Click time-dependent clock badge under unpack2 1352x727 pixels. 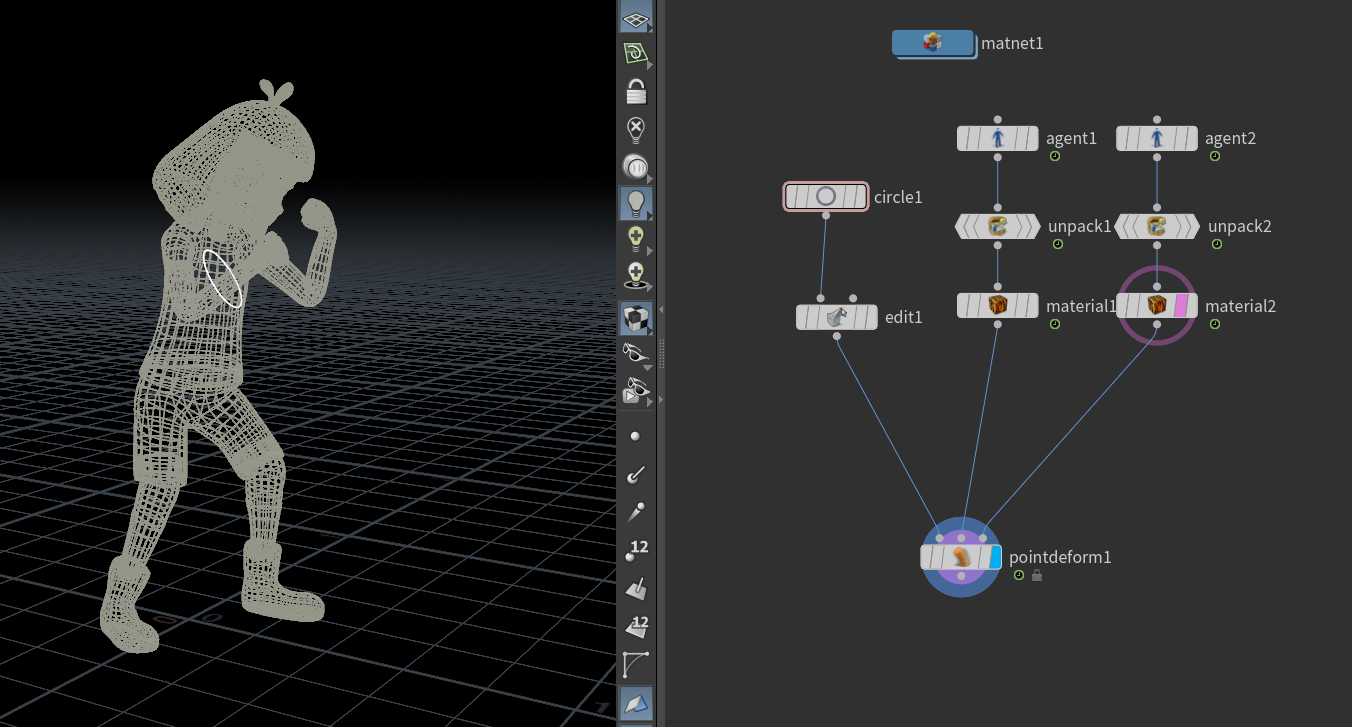(x=1217, y=244)
